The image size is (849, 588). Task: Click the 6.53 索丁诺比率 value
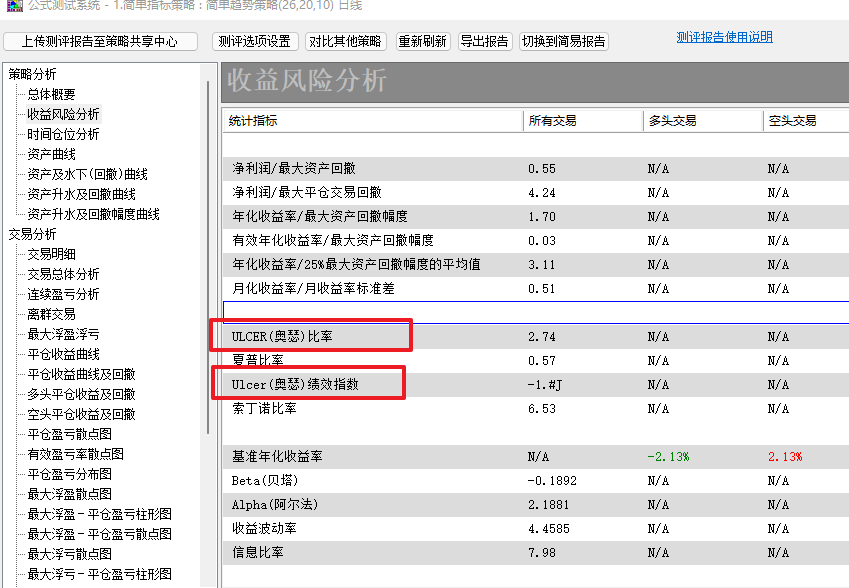[542, 409]
